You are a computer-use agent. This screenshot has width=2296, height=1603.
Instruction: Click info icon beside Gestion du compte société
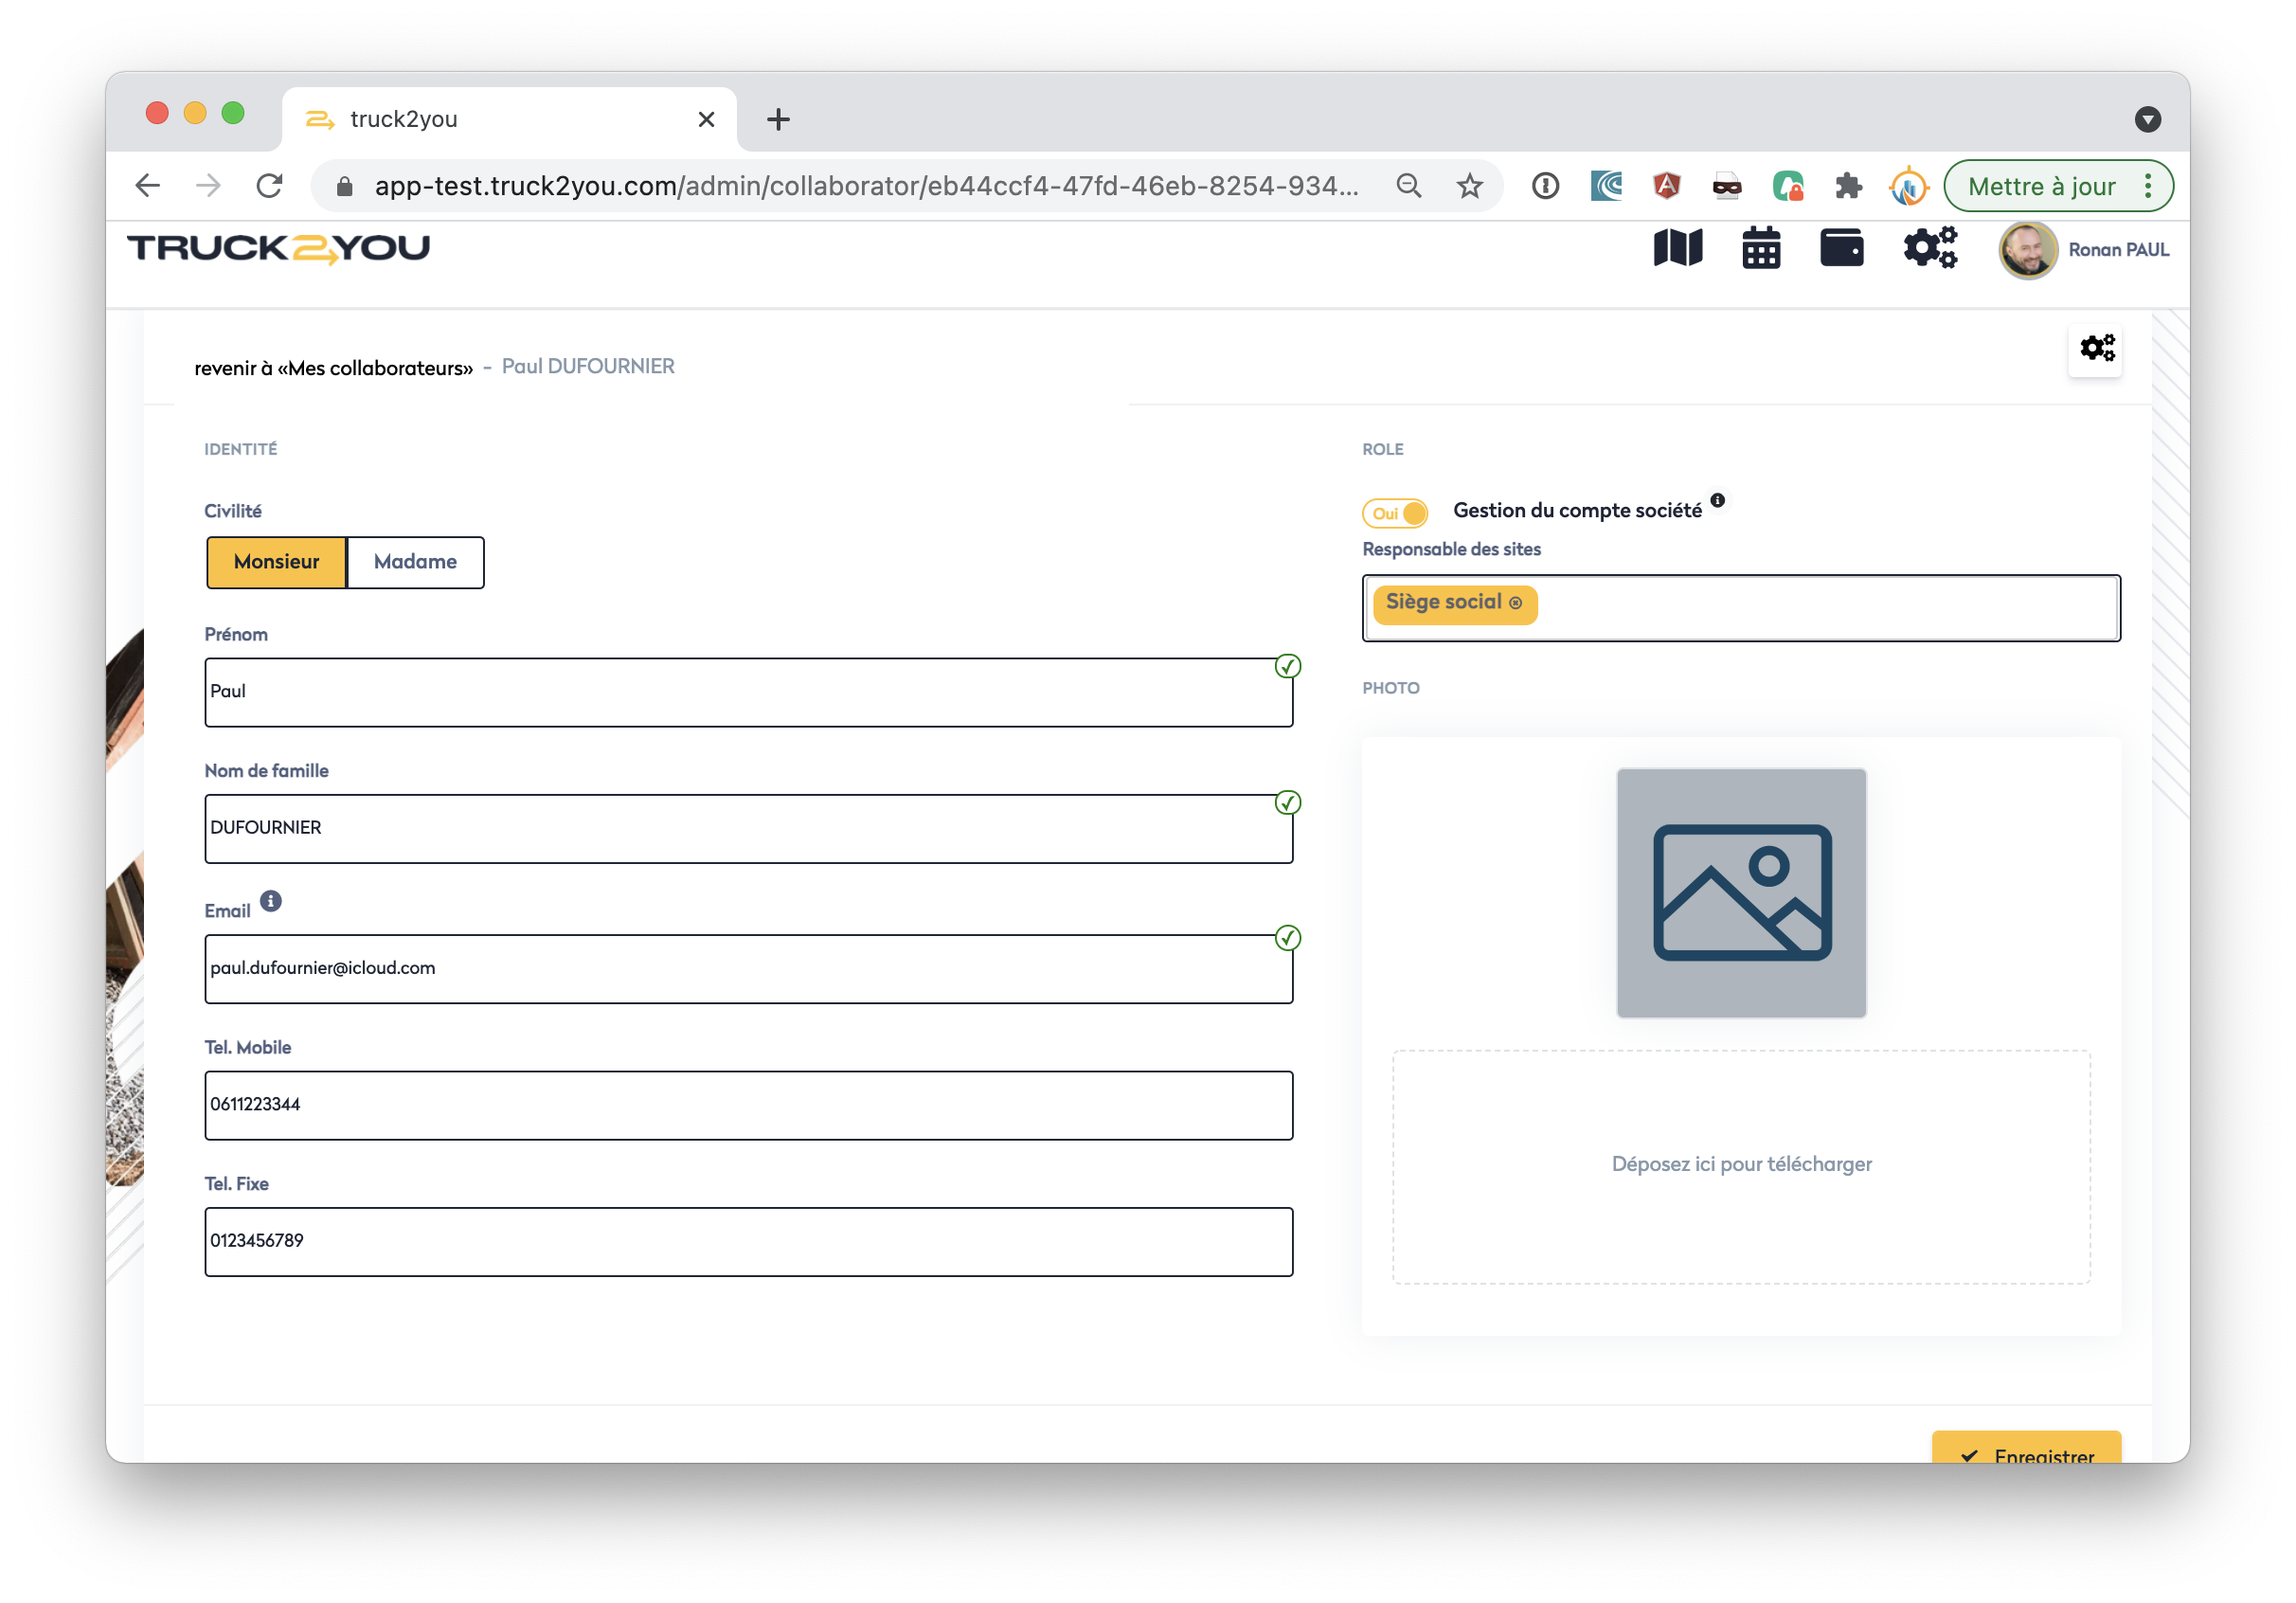[1717, 500]
